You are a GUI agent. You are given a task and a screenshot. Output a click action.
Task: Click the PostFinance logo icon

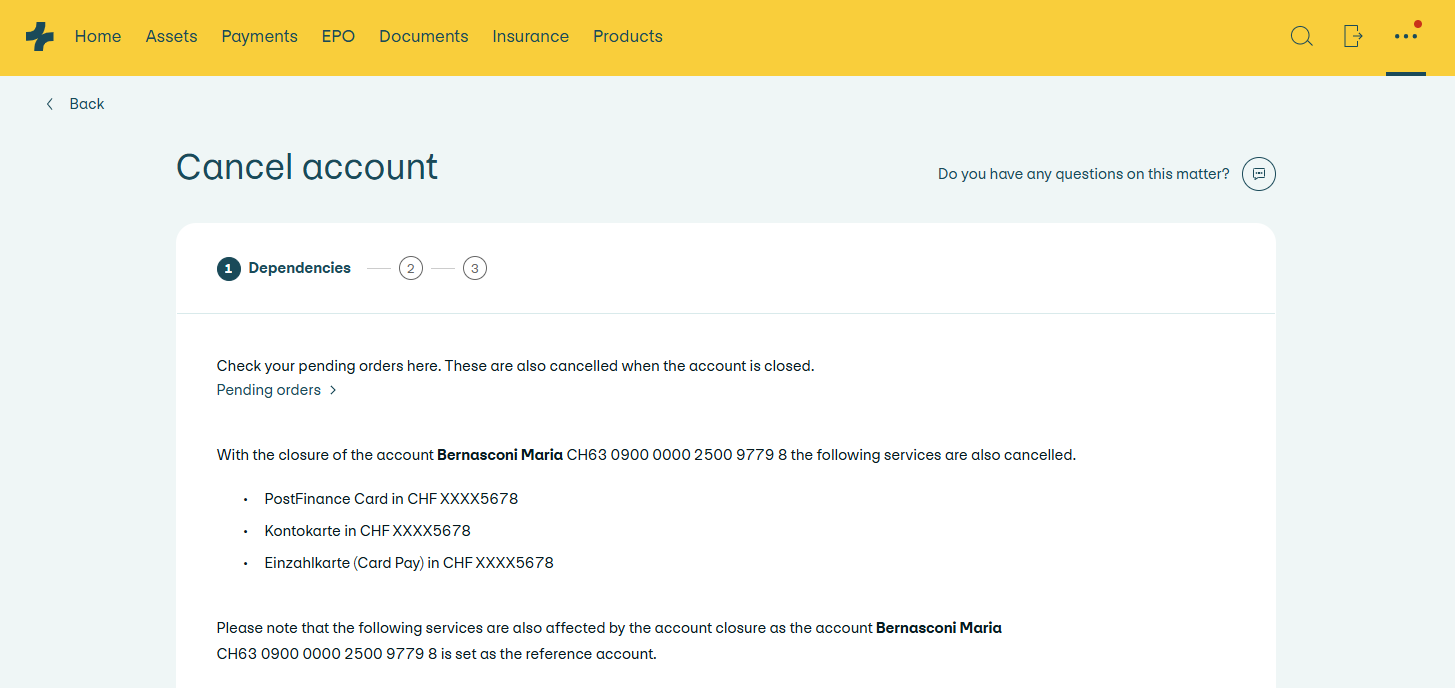coord(40,36)
